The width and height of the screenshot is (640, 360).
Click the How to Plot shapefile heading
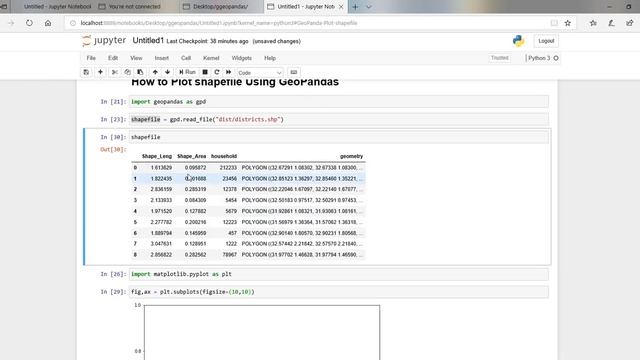pyautogui.click(x=235, y=82)
